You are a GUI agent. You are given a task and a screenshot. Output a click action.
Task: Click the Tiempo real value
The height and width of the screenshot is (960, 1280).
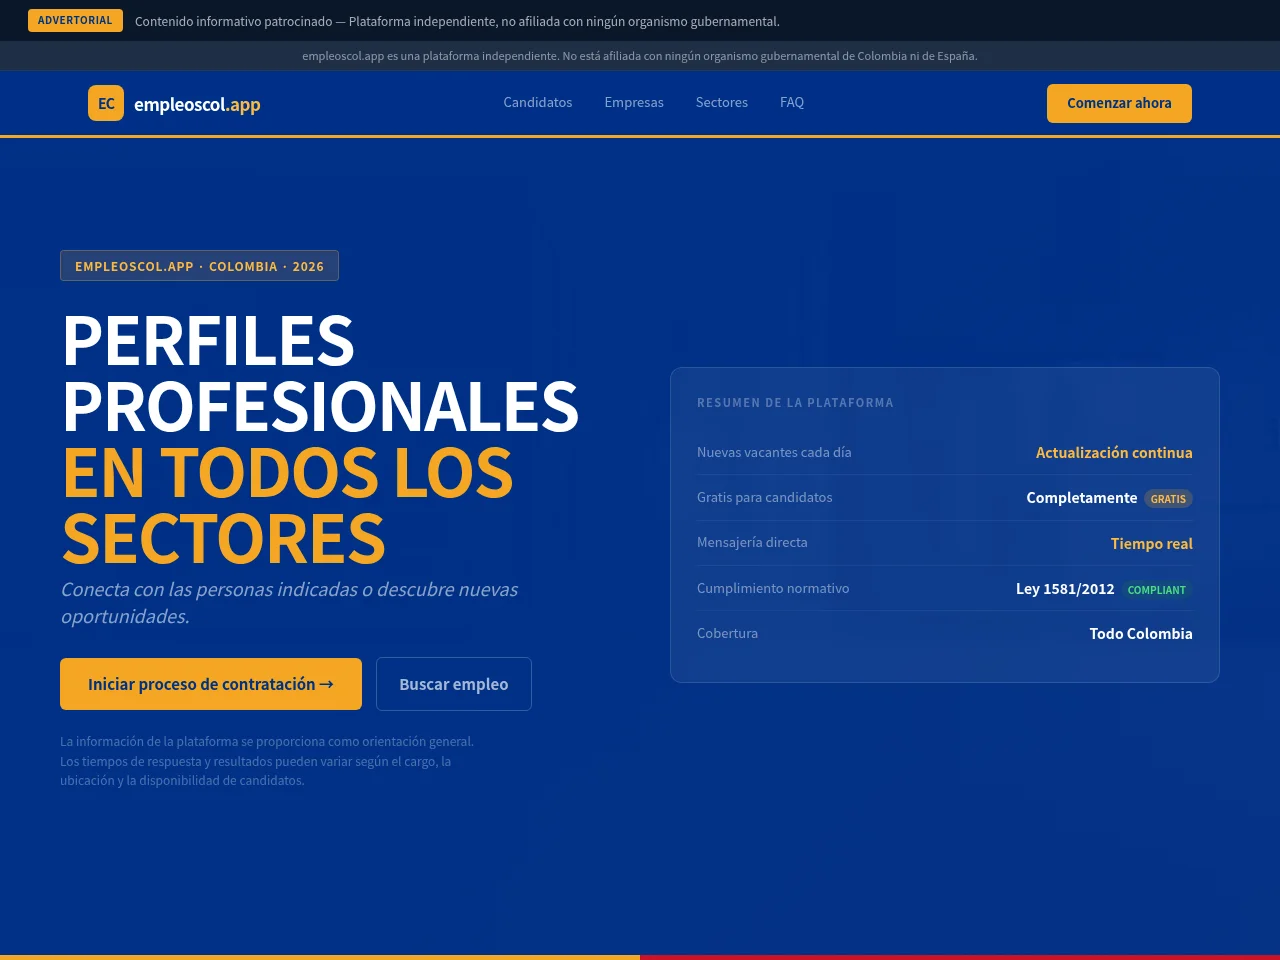pyautogui.click(x=1151, y=544)
